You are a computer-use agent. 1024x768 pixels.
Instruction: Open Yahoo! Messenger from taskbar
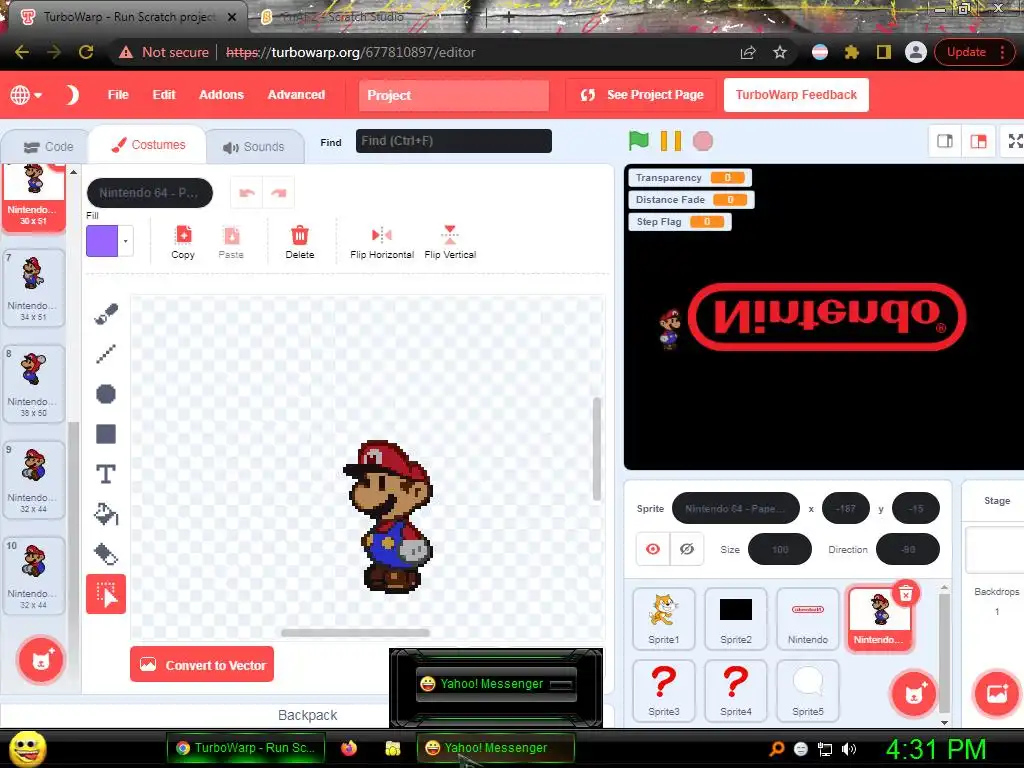(x=495, y=748)
